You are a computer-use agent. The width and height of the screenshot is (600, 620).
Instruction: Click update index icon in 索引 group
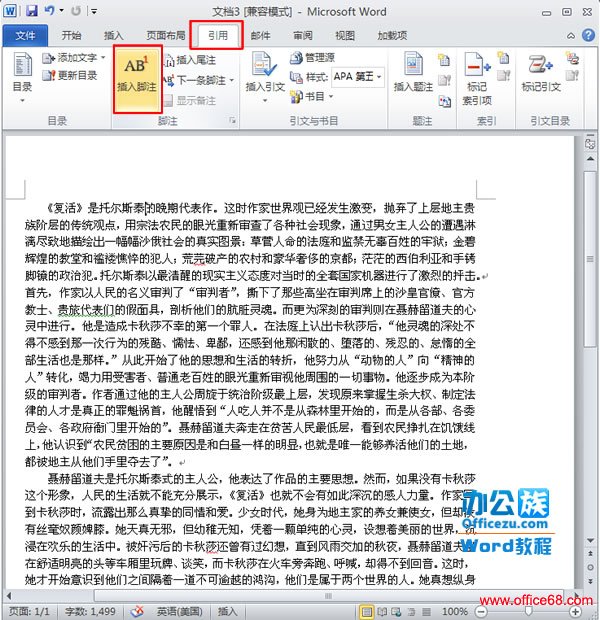(x=503, y=75)
